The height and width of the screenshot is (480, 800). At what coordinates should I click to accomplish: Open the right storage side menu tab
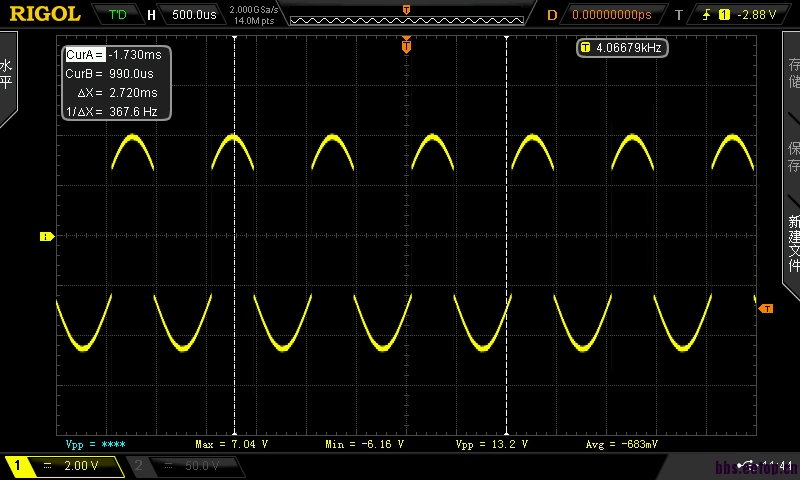tap(792, 73)
